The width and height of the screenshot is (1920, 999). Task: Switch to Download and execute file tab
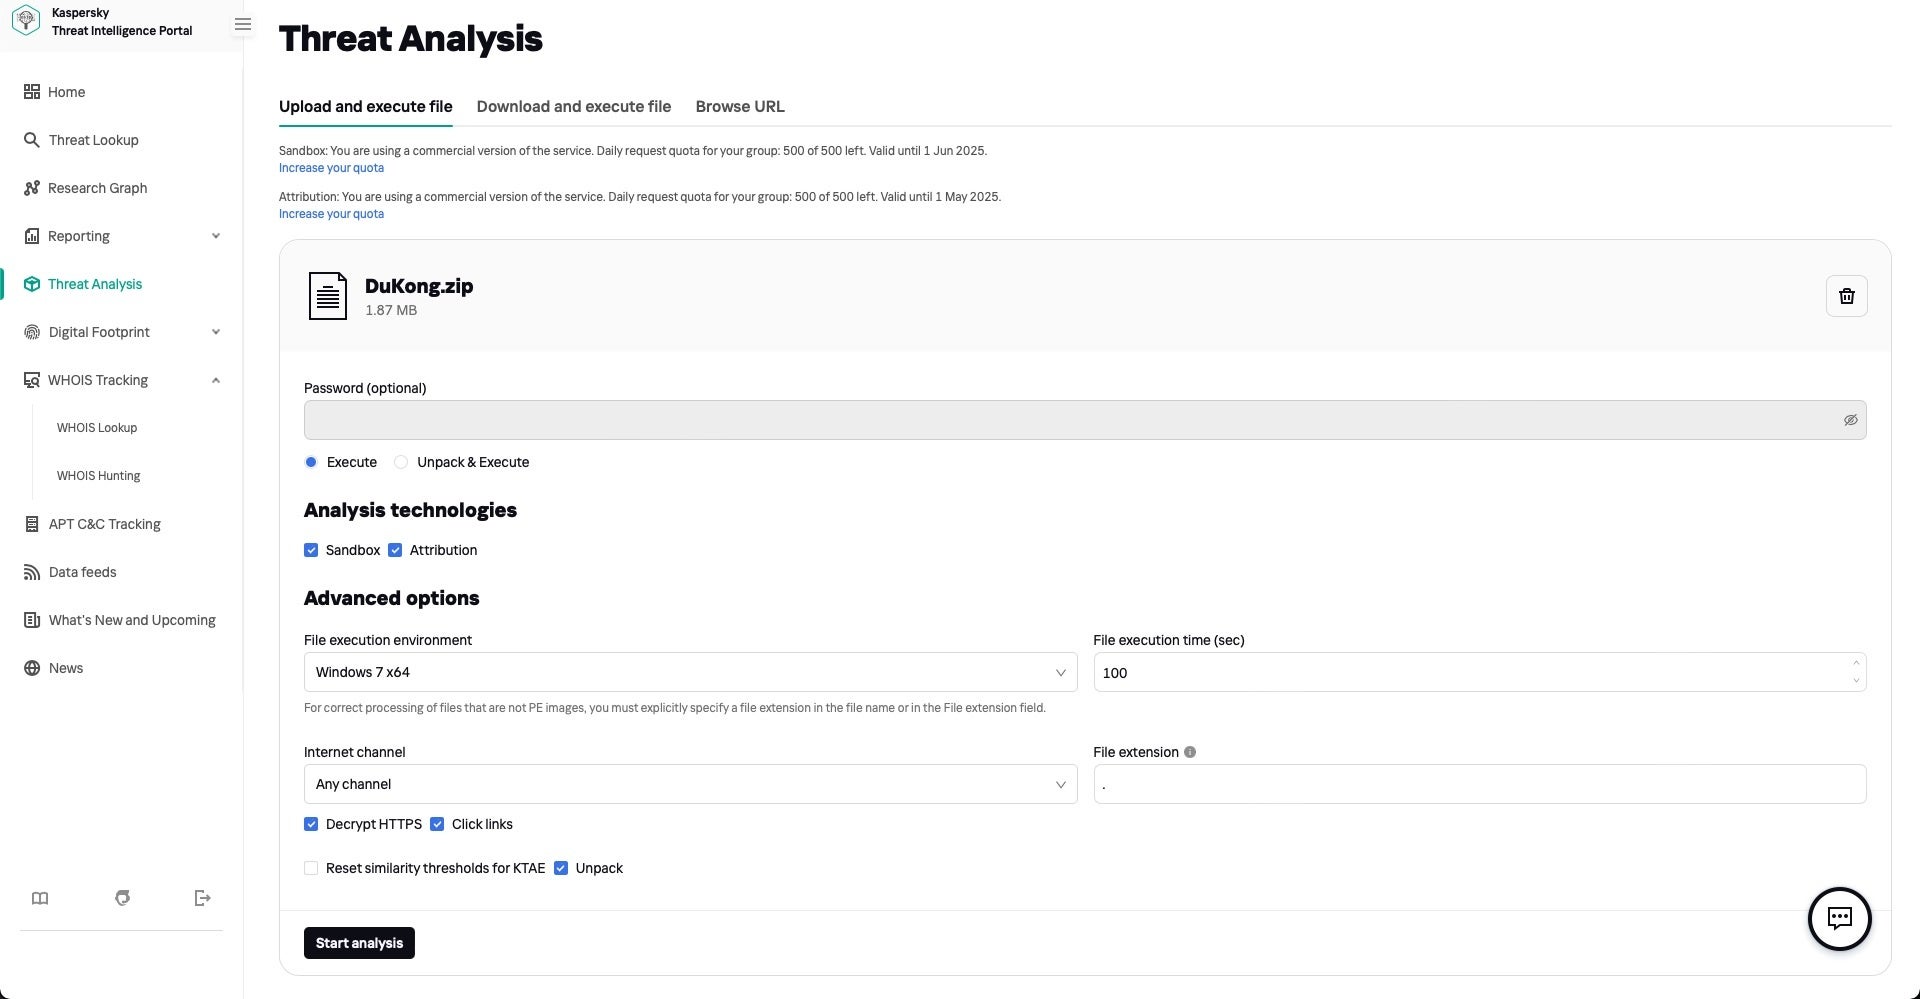pos(573,107)
